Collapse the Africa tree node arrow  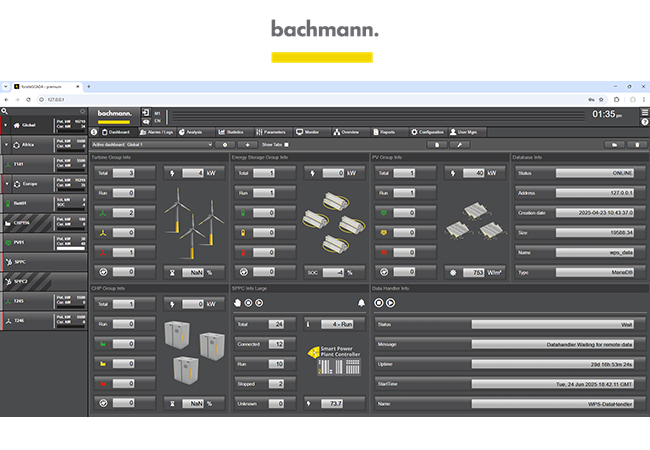click(7, 145)
